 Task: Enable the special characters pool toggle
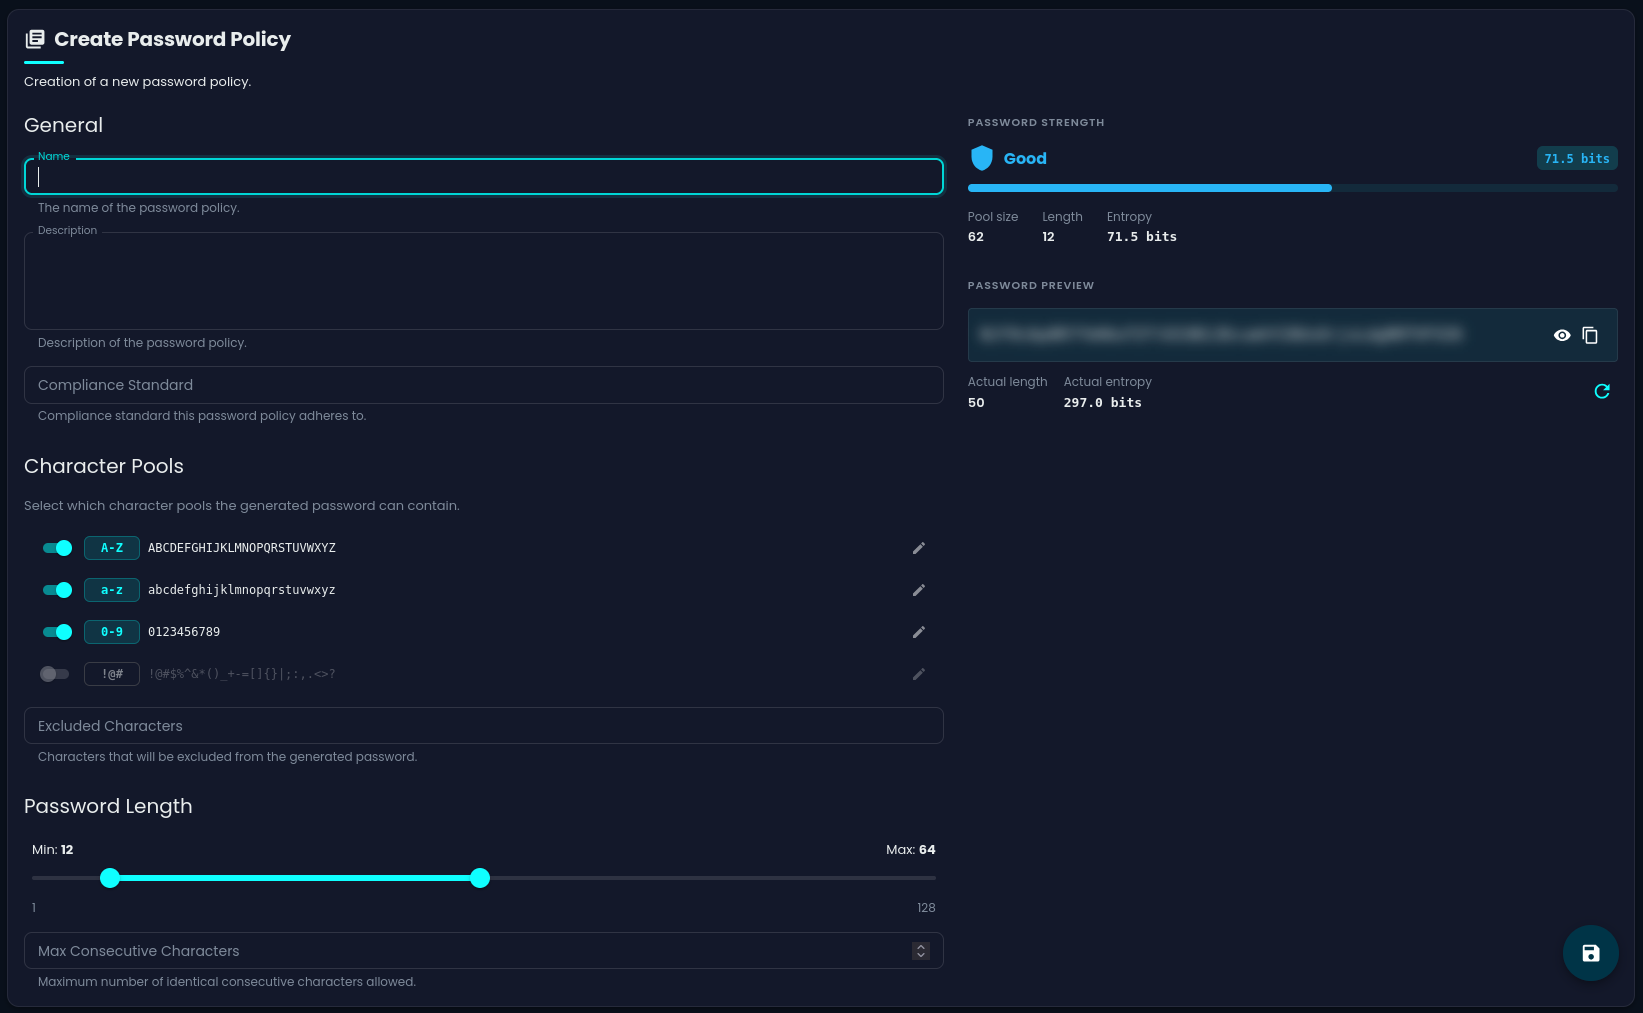pos(54,674)
